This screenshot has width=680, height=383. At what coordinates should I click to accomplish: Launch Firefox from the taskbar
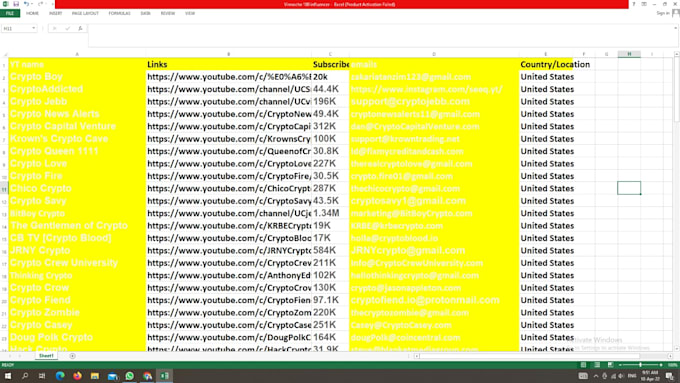coord(77,376)
